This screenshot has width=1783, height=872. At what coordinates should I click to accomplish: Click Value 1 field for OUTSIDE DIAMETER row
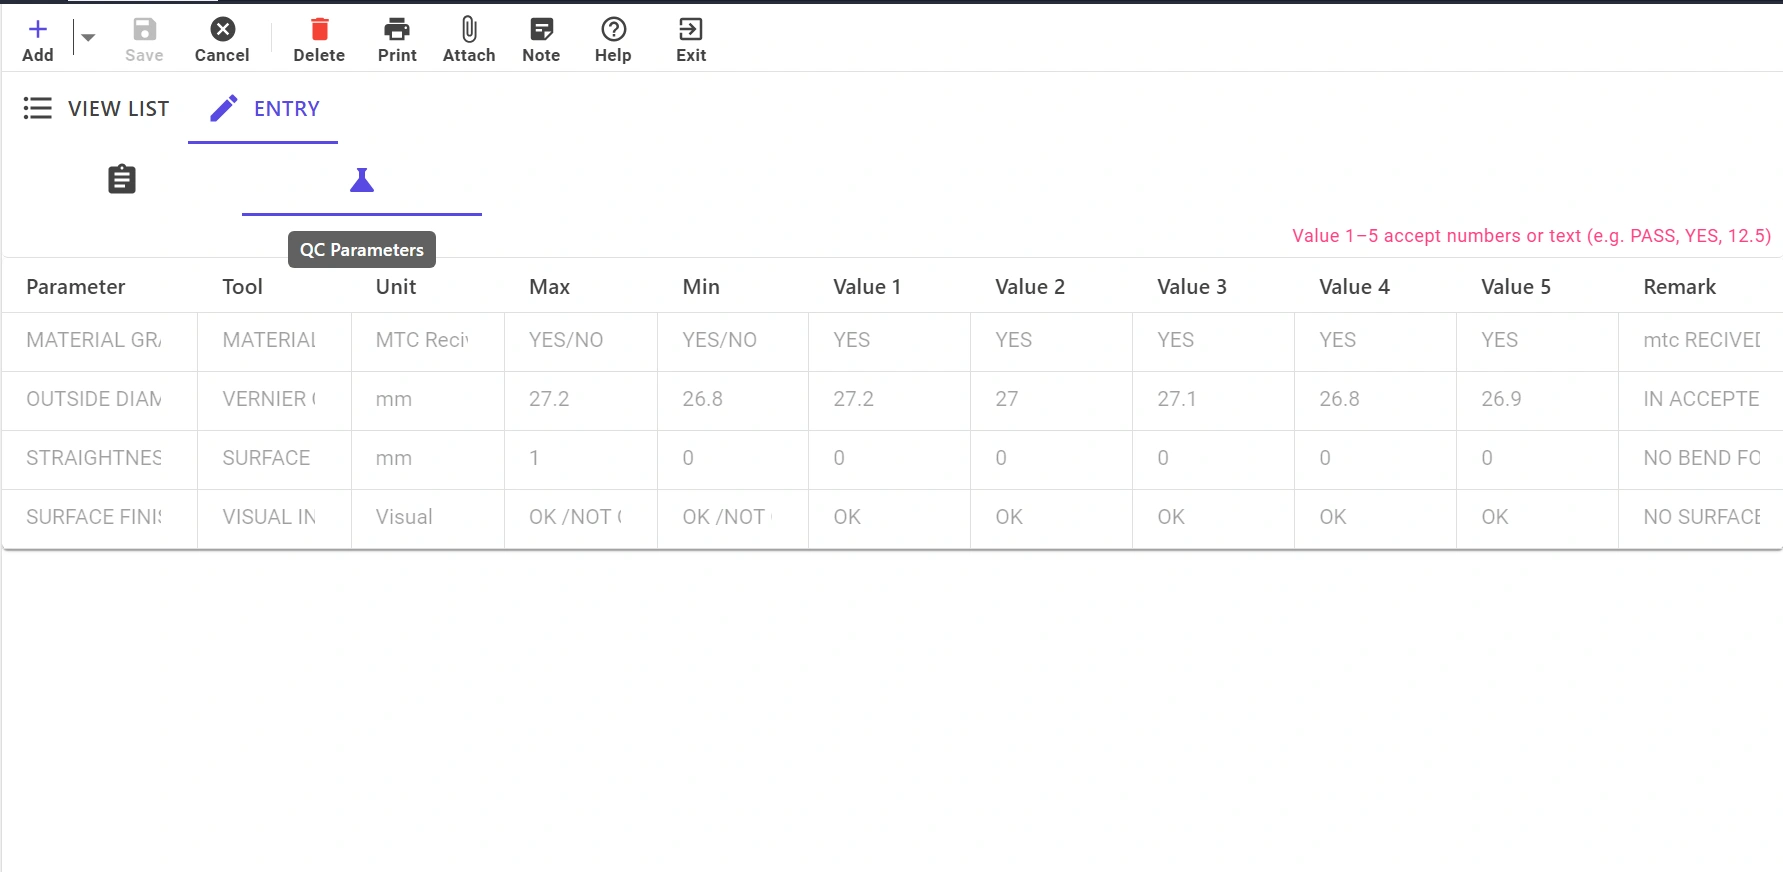point(889,400)
